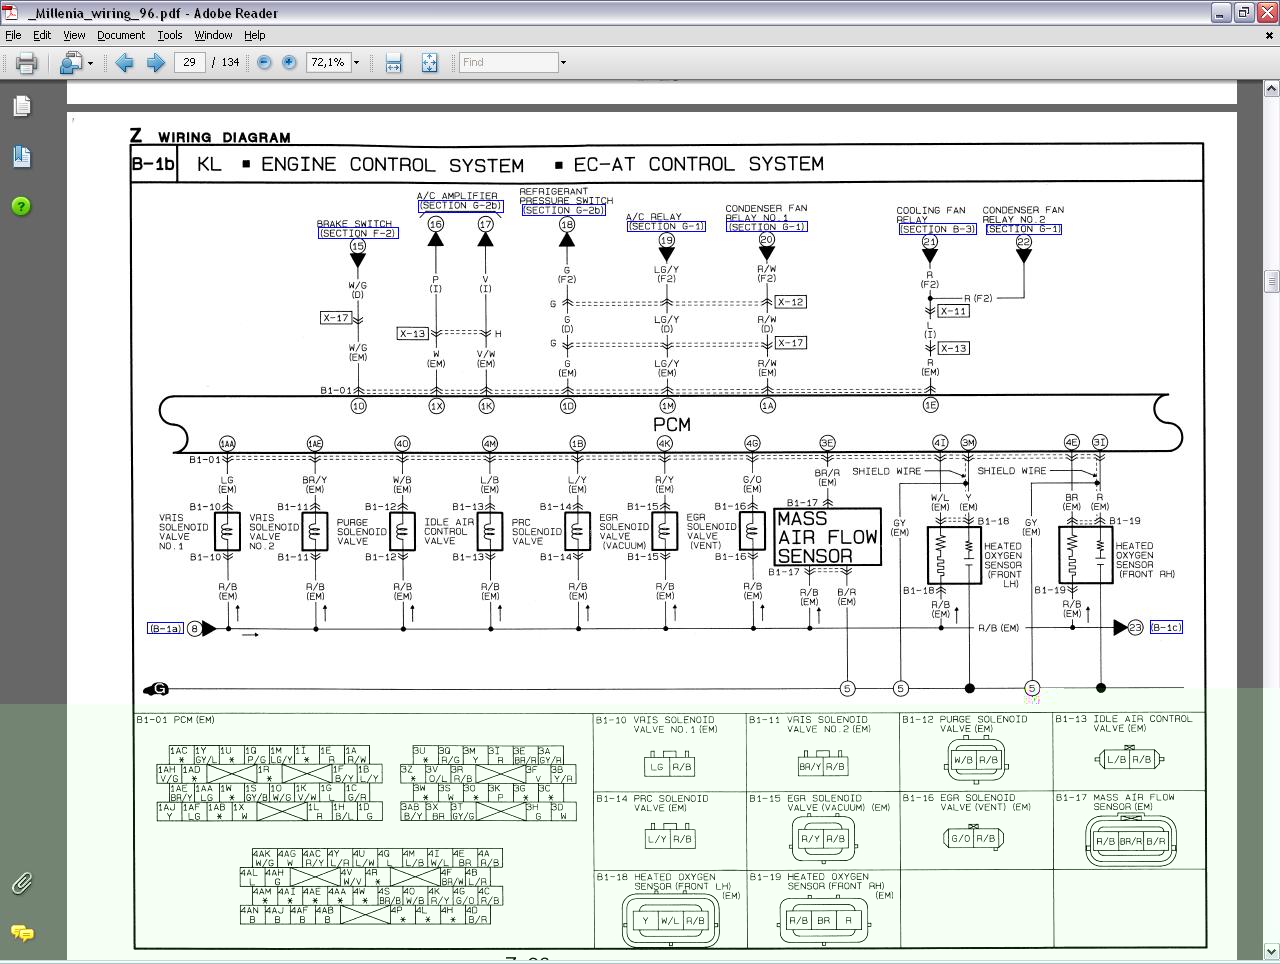Click the collaboration meeting icon in toolbar
This screenshot has width=1280, height=964.
click(x=70, y=63)
